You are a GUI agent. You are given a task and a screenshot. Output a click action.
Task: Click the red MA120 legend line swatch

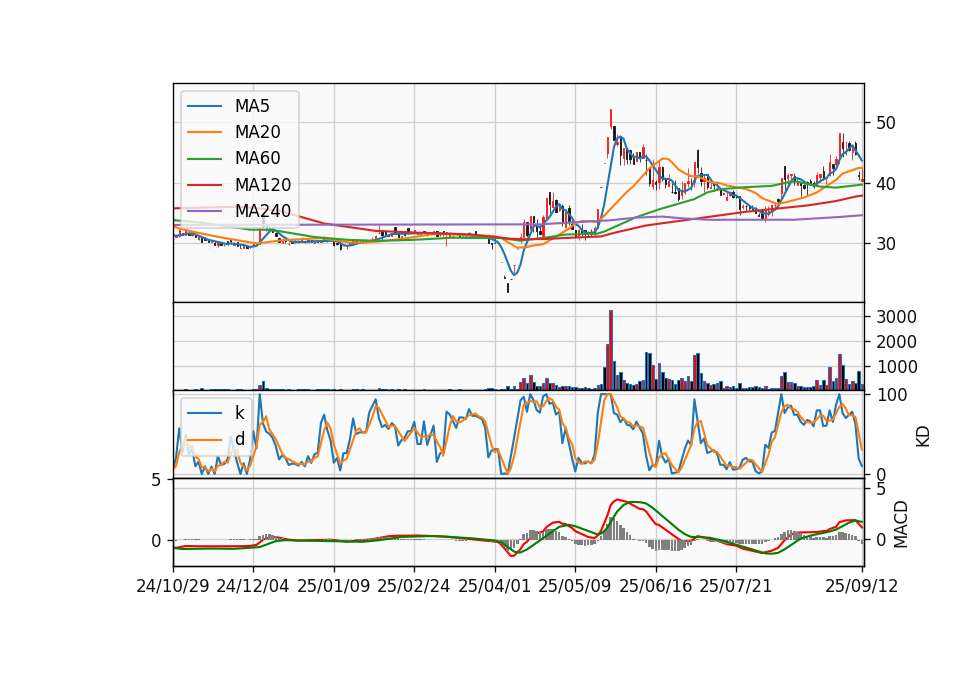pyautogui.click(x=204, y=185)
